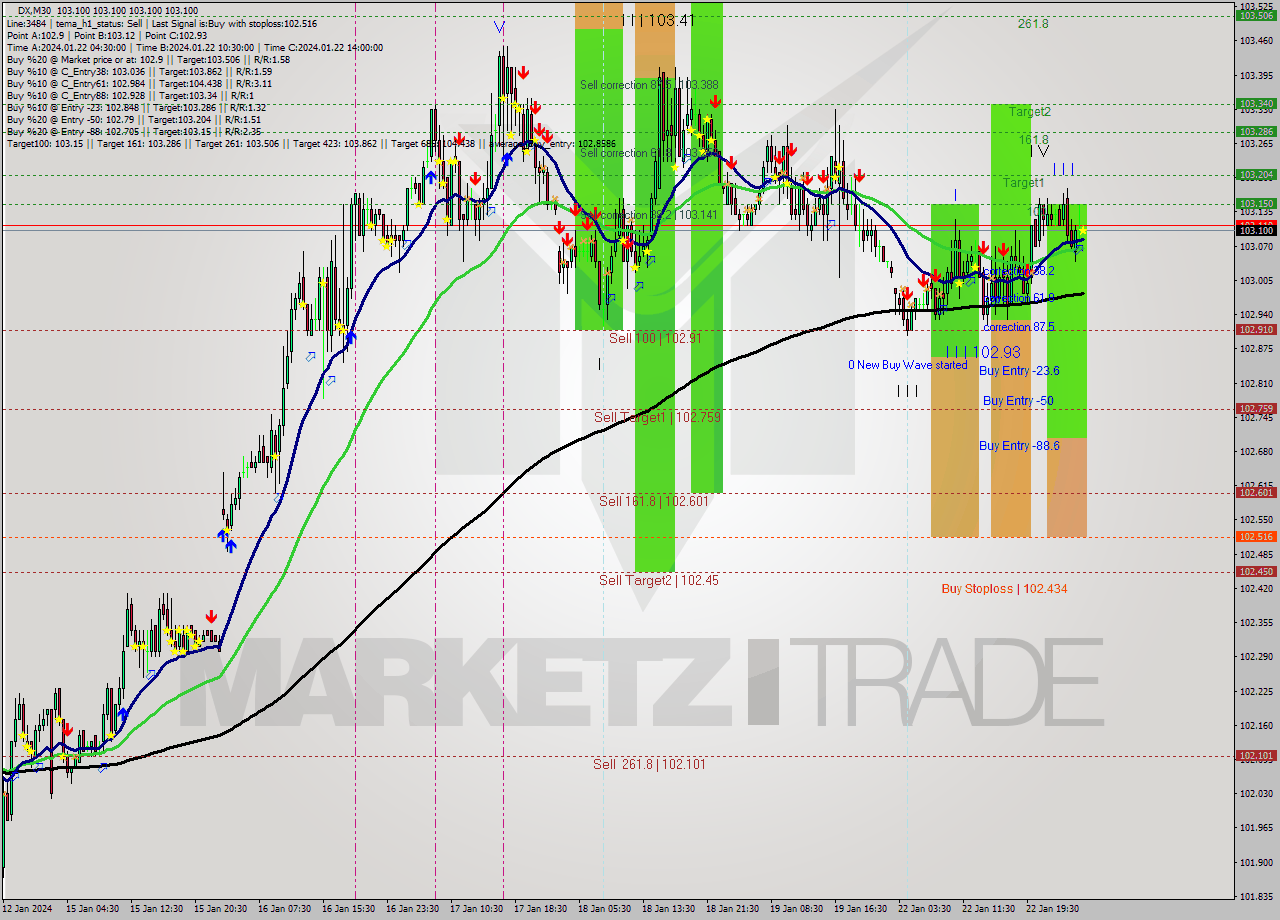1280x920 pixels.
Task: Select the 102.680 price axis tick
Action: tap(1256, 451)
